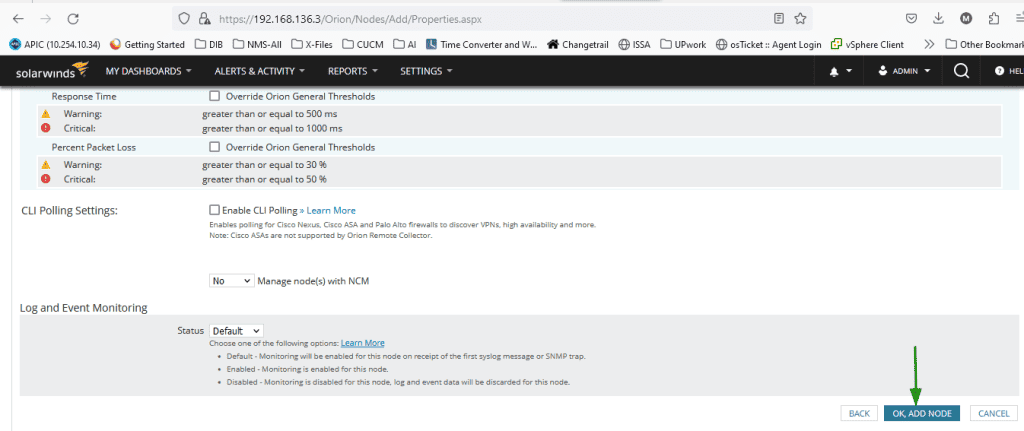
Task: Open the notifications bell icon
Action: pos(834,72)
